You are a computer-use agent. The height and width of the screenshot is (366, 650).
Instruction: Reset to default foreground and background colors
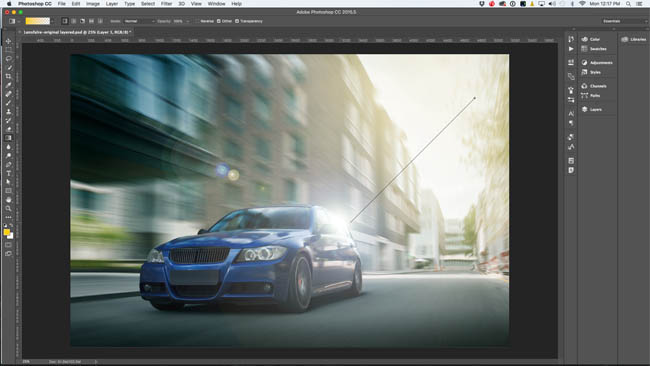coord(5,226)
